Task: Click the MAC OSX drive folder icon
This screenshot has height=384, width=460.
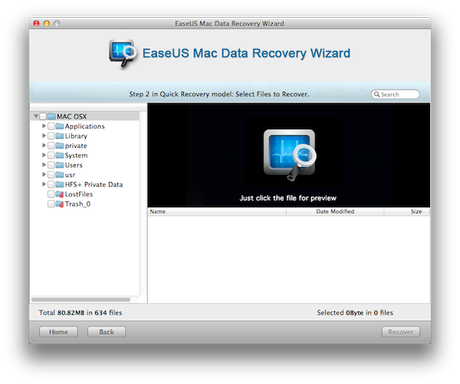Action: pyautogui.click(x=51, y=116)
